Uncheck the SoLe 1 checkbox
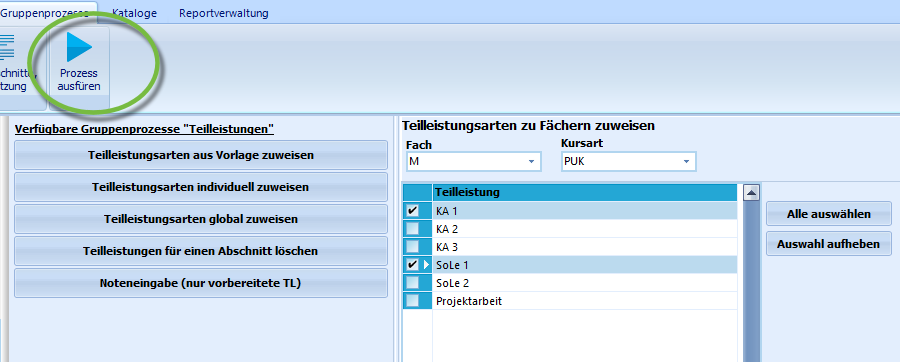 tap(412, 265)
